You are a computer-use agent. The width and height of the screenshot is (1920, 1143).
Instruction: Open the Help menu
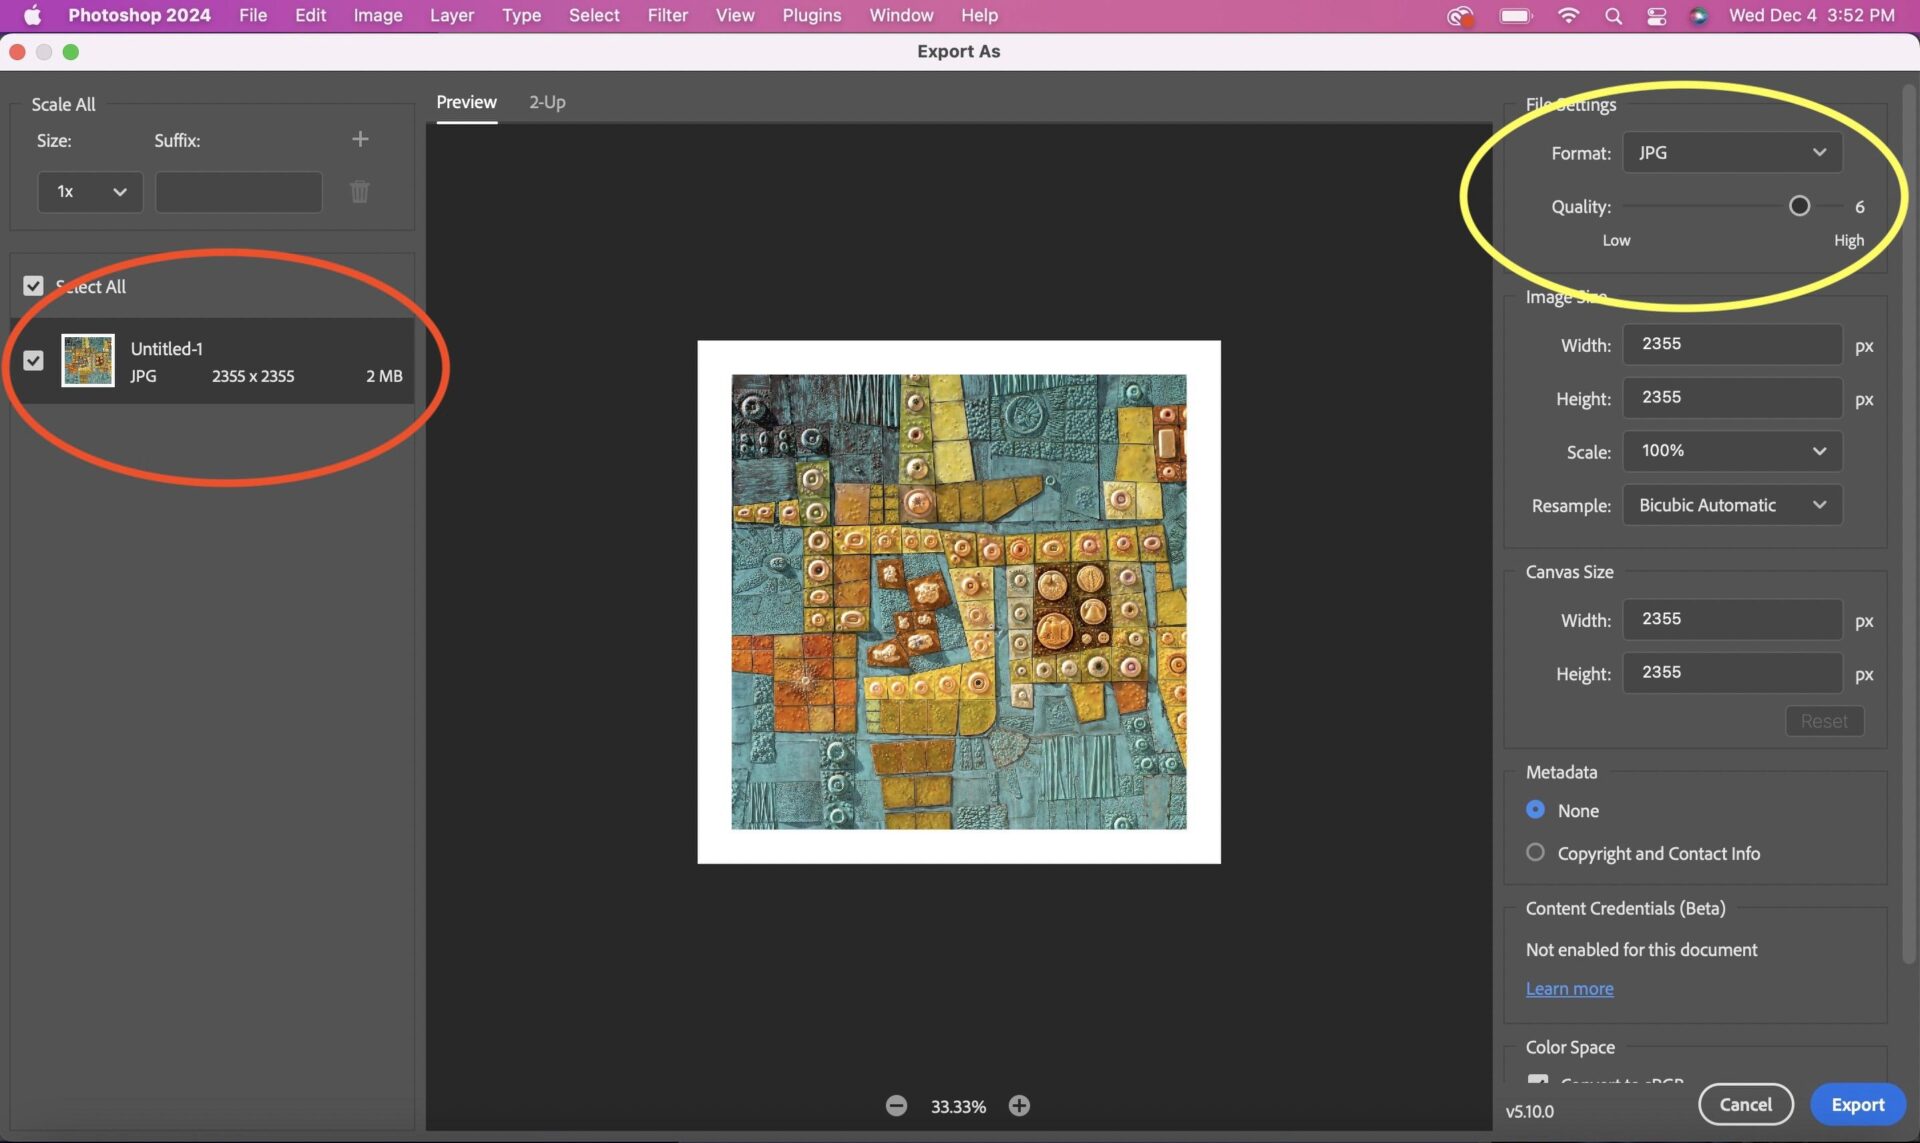tap(979, 15)
